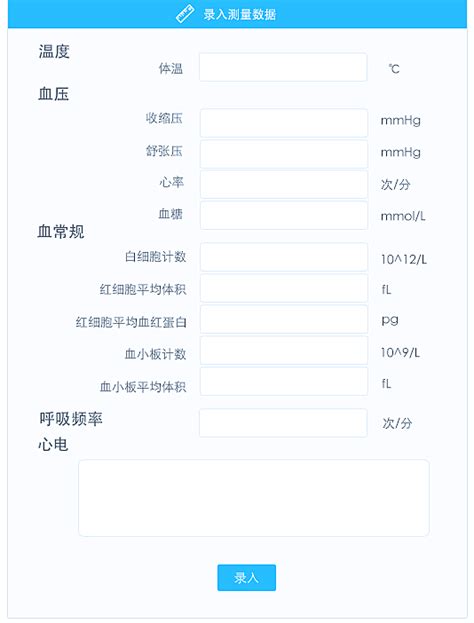The width and height of the screenshot is (474, 623).
Task: Click the 录入测量数据 header title
Action: [x=240, y=15]
